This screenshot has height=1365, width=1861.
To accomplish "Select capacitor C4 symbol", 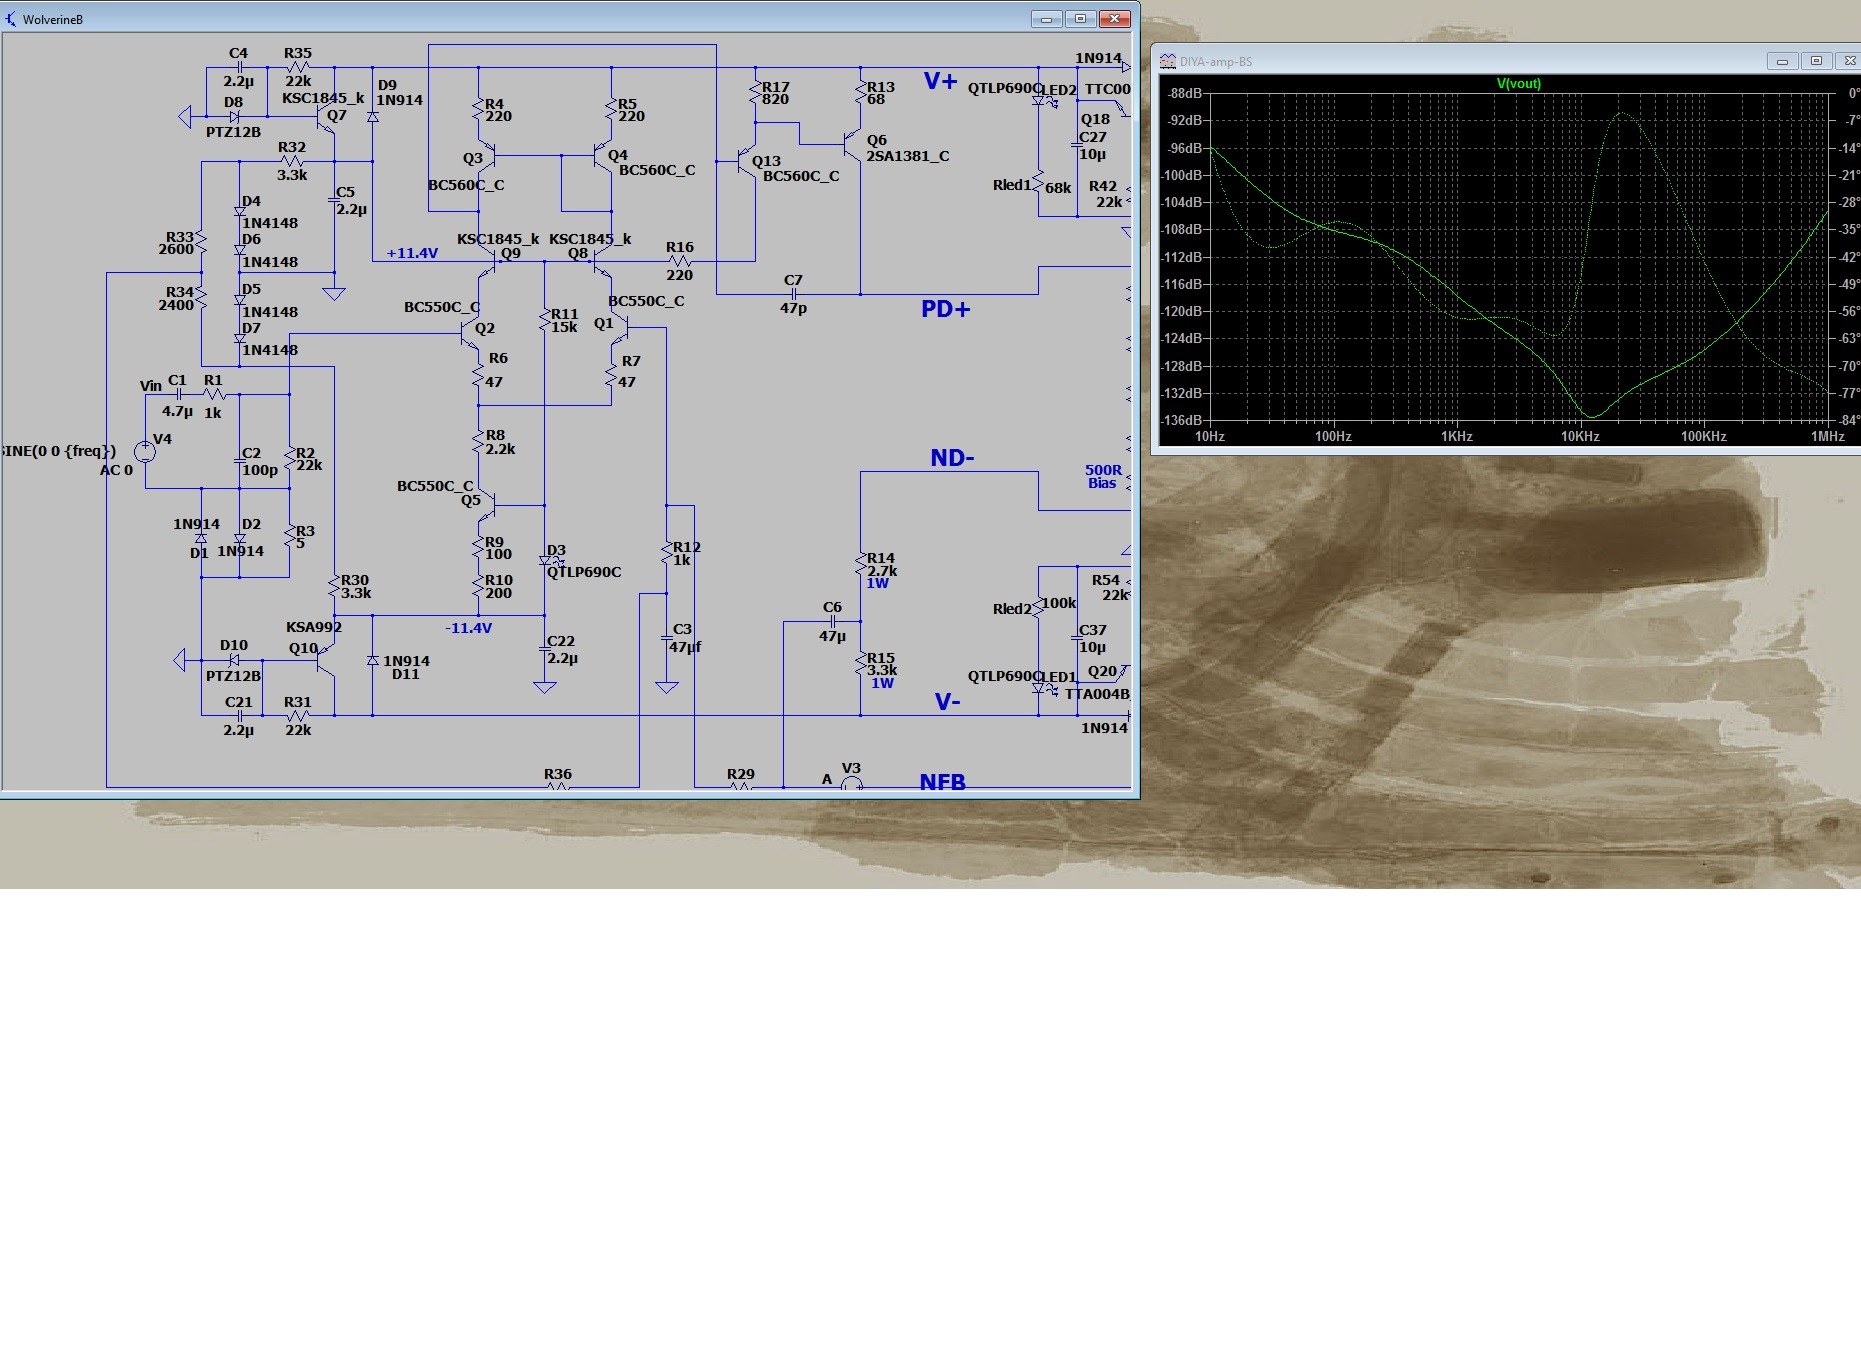I will point(239,67).
